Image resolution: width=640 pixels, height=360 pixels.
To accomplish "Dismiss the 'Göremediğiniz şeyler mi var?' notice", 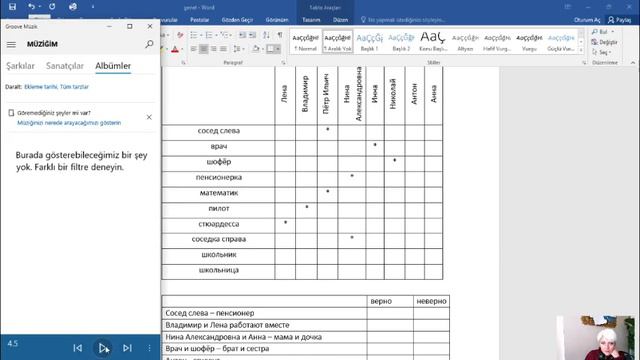I will point(149,117).
